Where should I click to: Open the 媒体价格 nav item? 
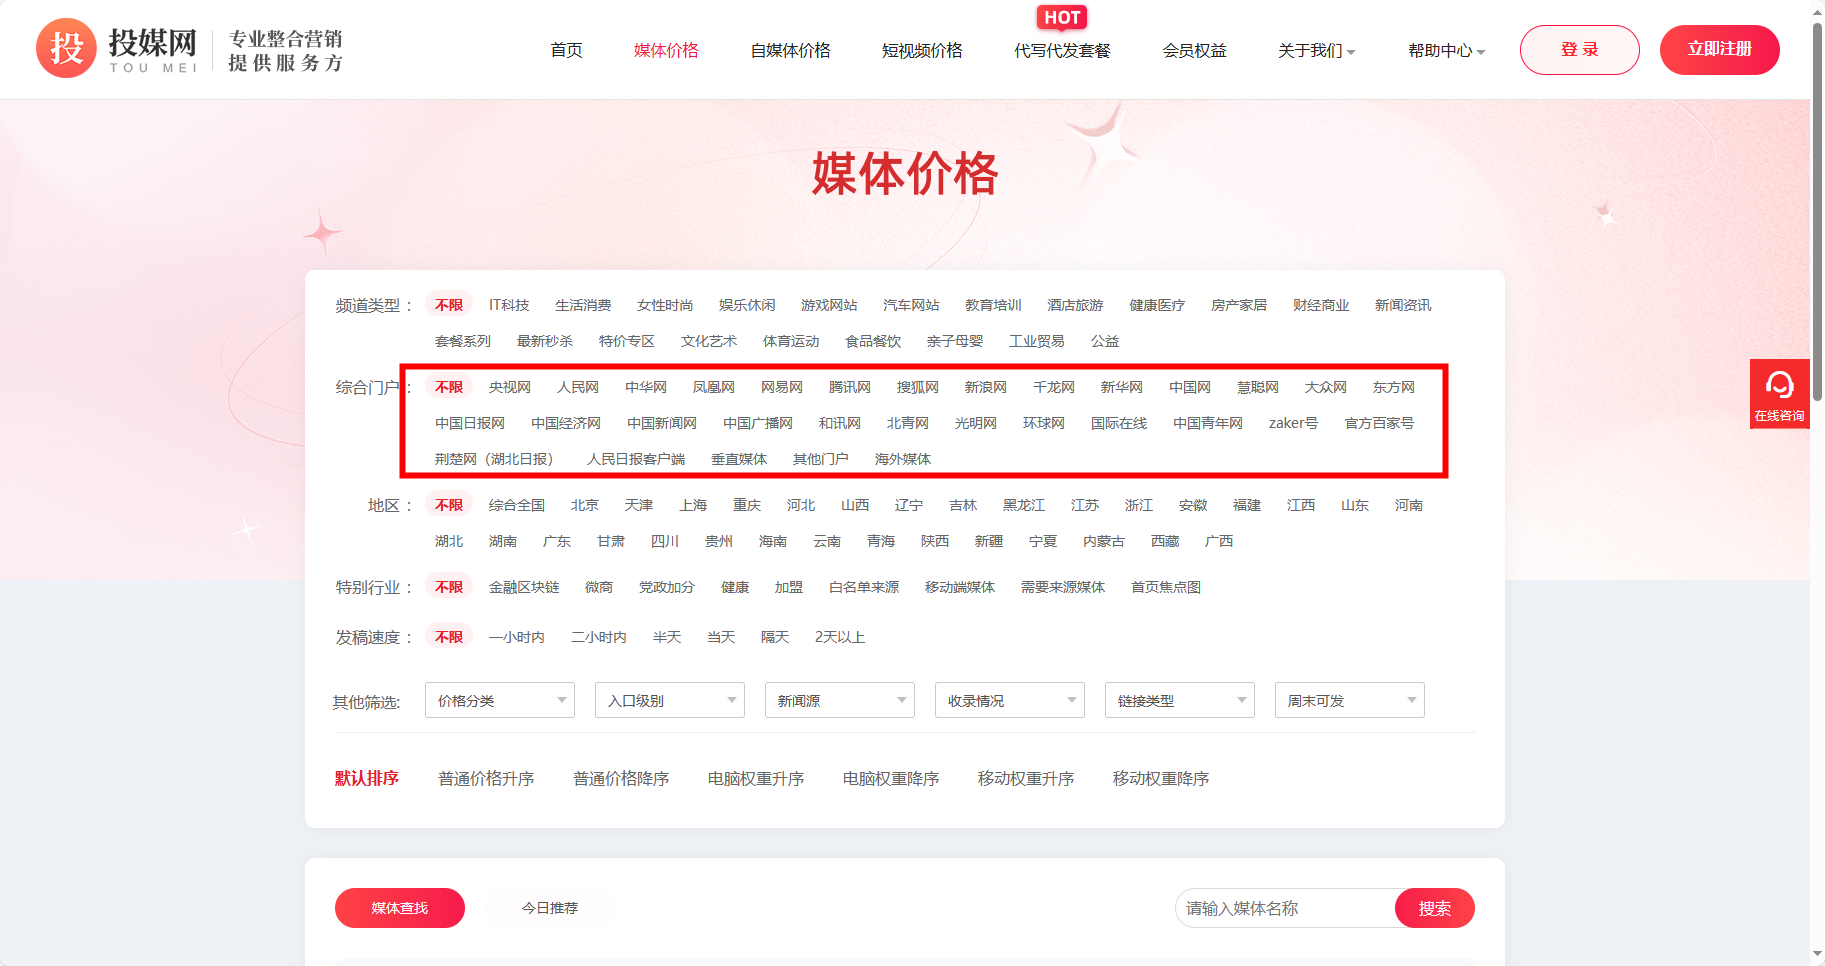click(666, 50)
